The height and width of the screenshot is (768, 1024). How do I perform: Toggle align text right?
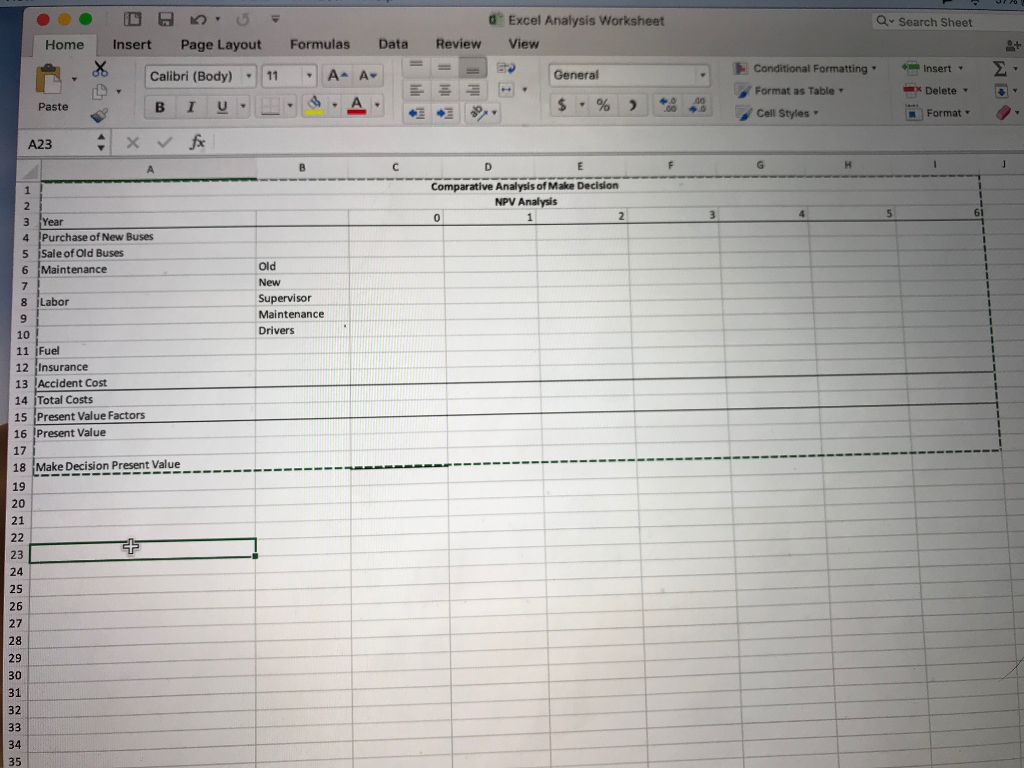coord(473,90)
